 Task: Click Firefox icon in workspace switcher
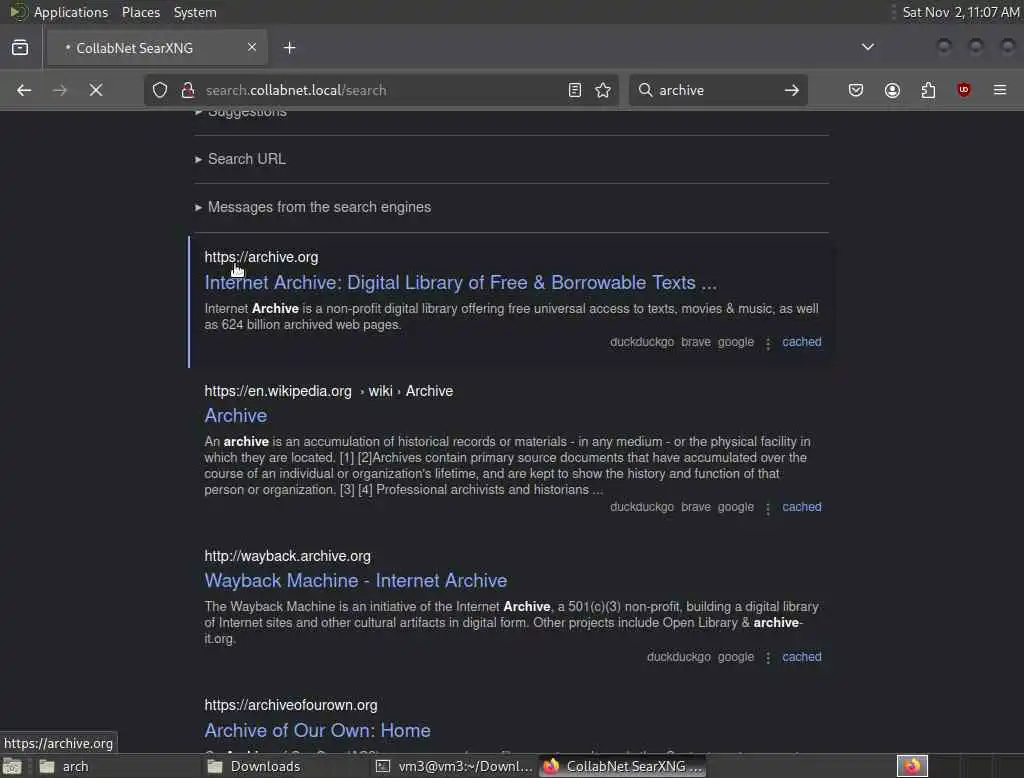912,766
